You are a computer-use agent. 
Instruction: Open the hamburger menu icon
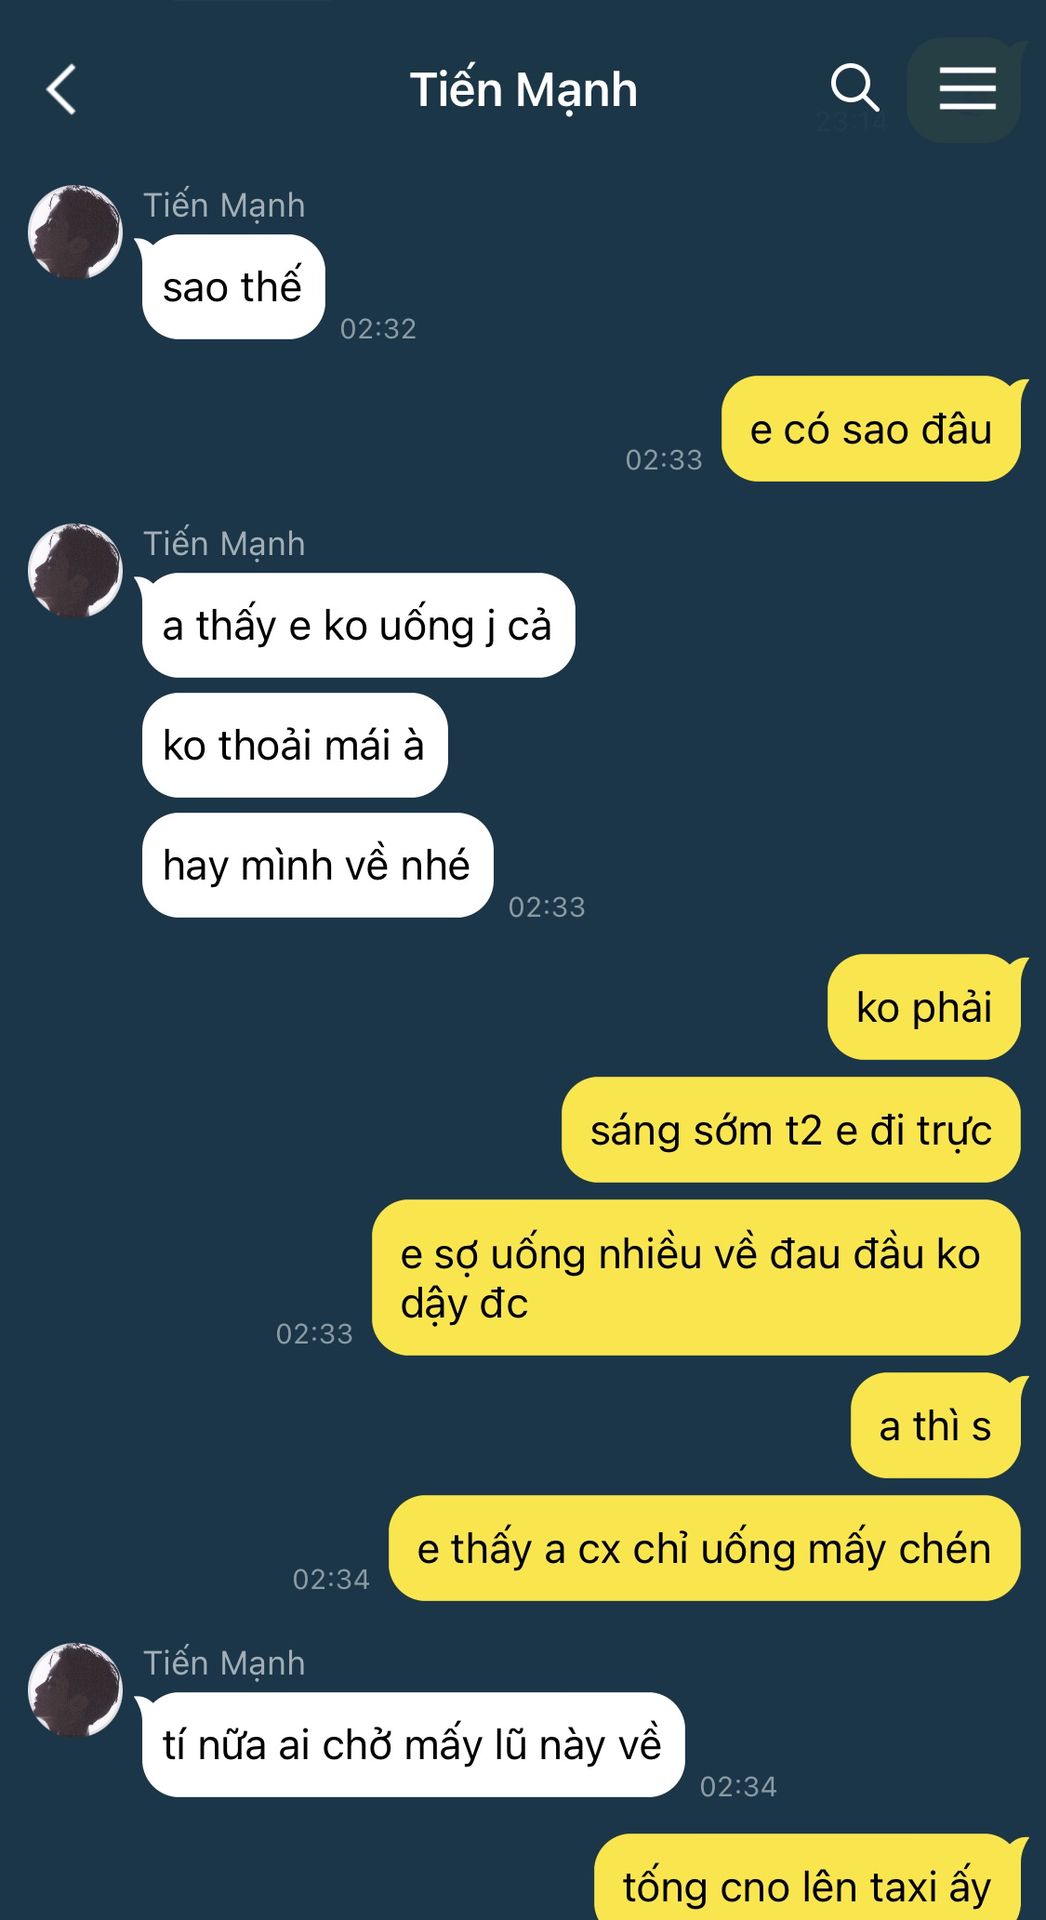point(967,89)
